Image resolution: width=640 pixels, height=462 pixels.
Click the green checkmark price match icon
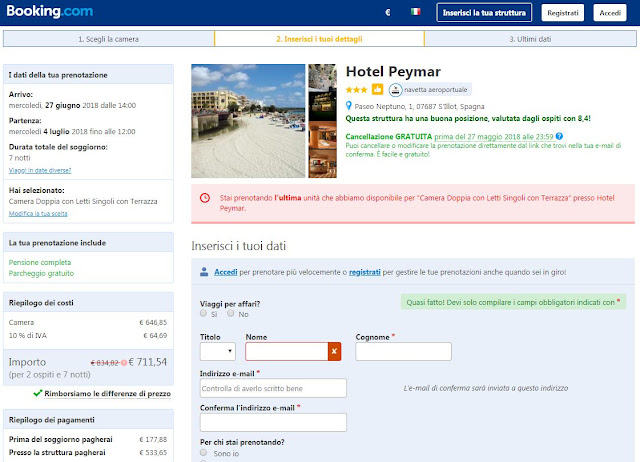[x=38, y=393]
